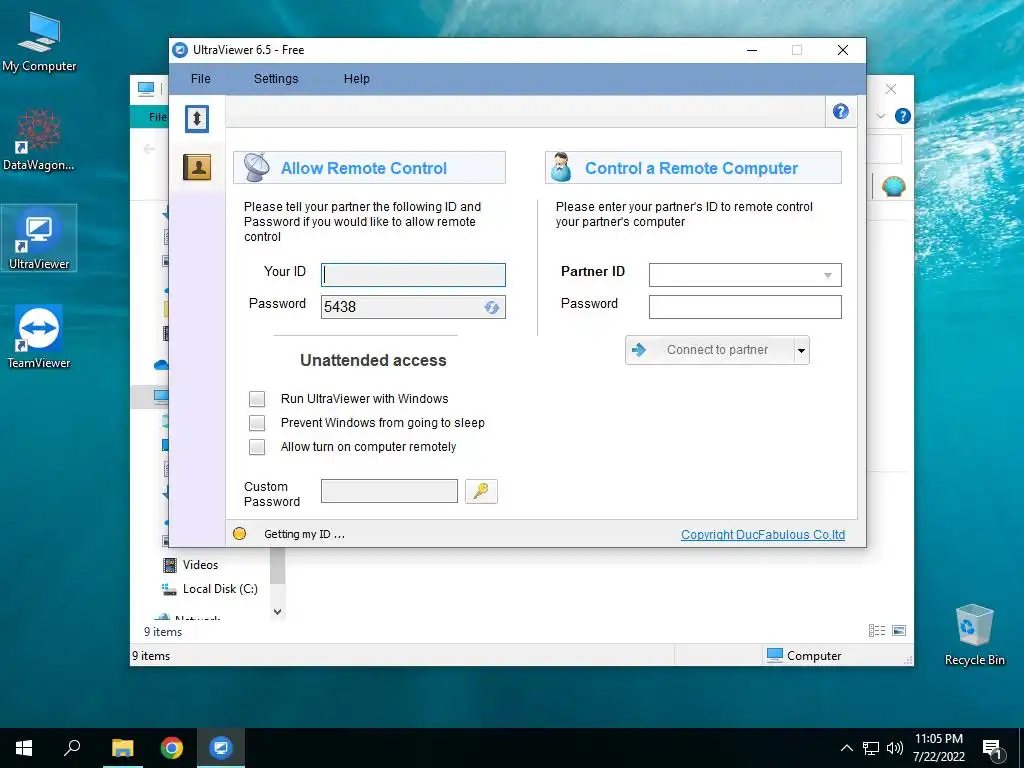Click Connect to partner button
The width and height of the screenshot is (1024, 768).
coord(709,350)
